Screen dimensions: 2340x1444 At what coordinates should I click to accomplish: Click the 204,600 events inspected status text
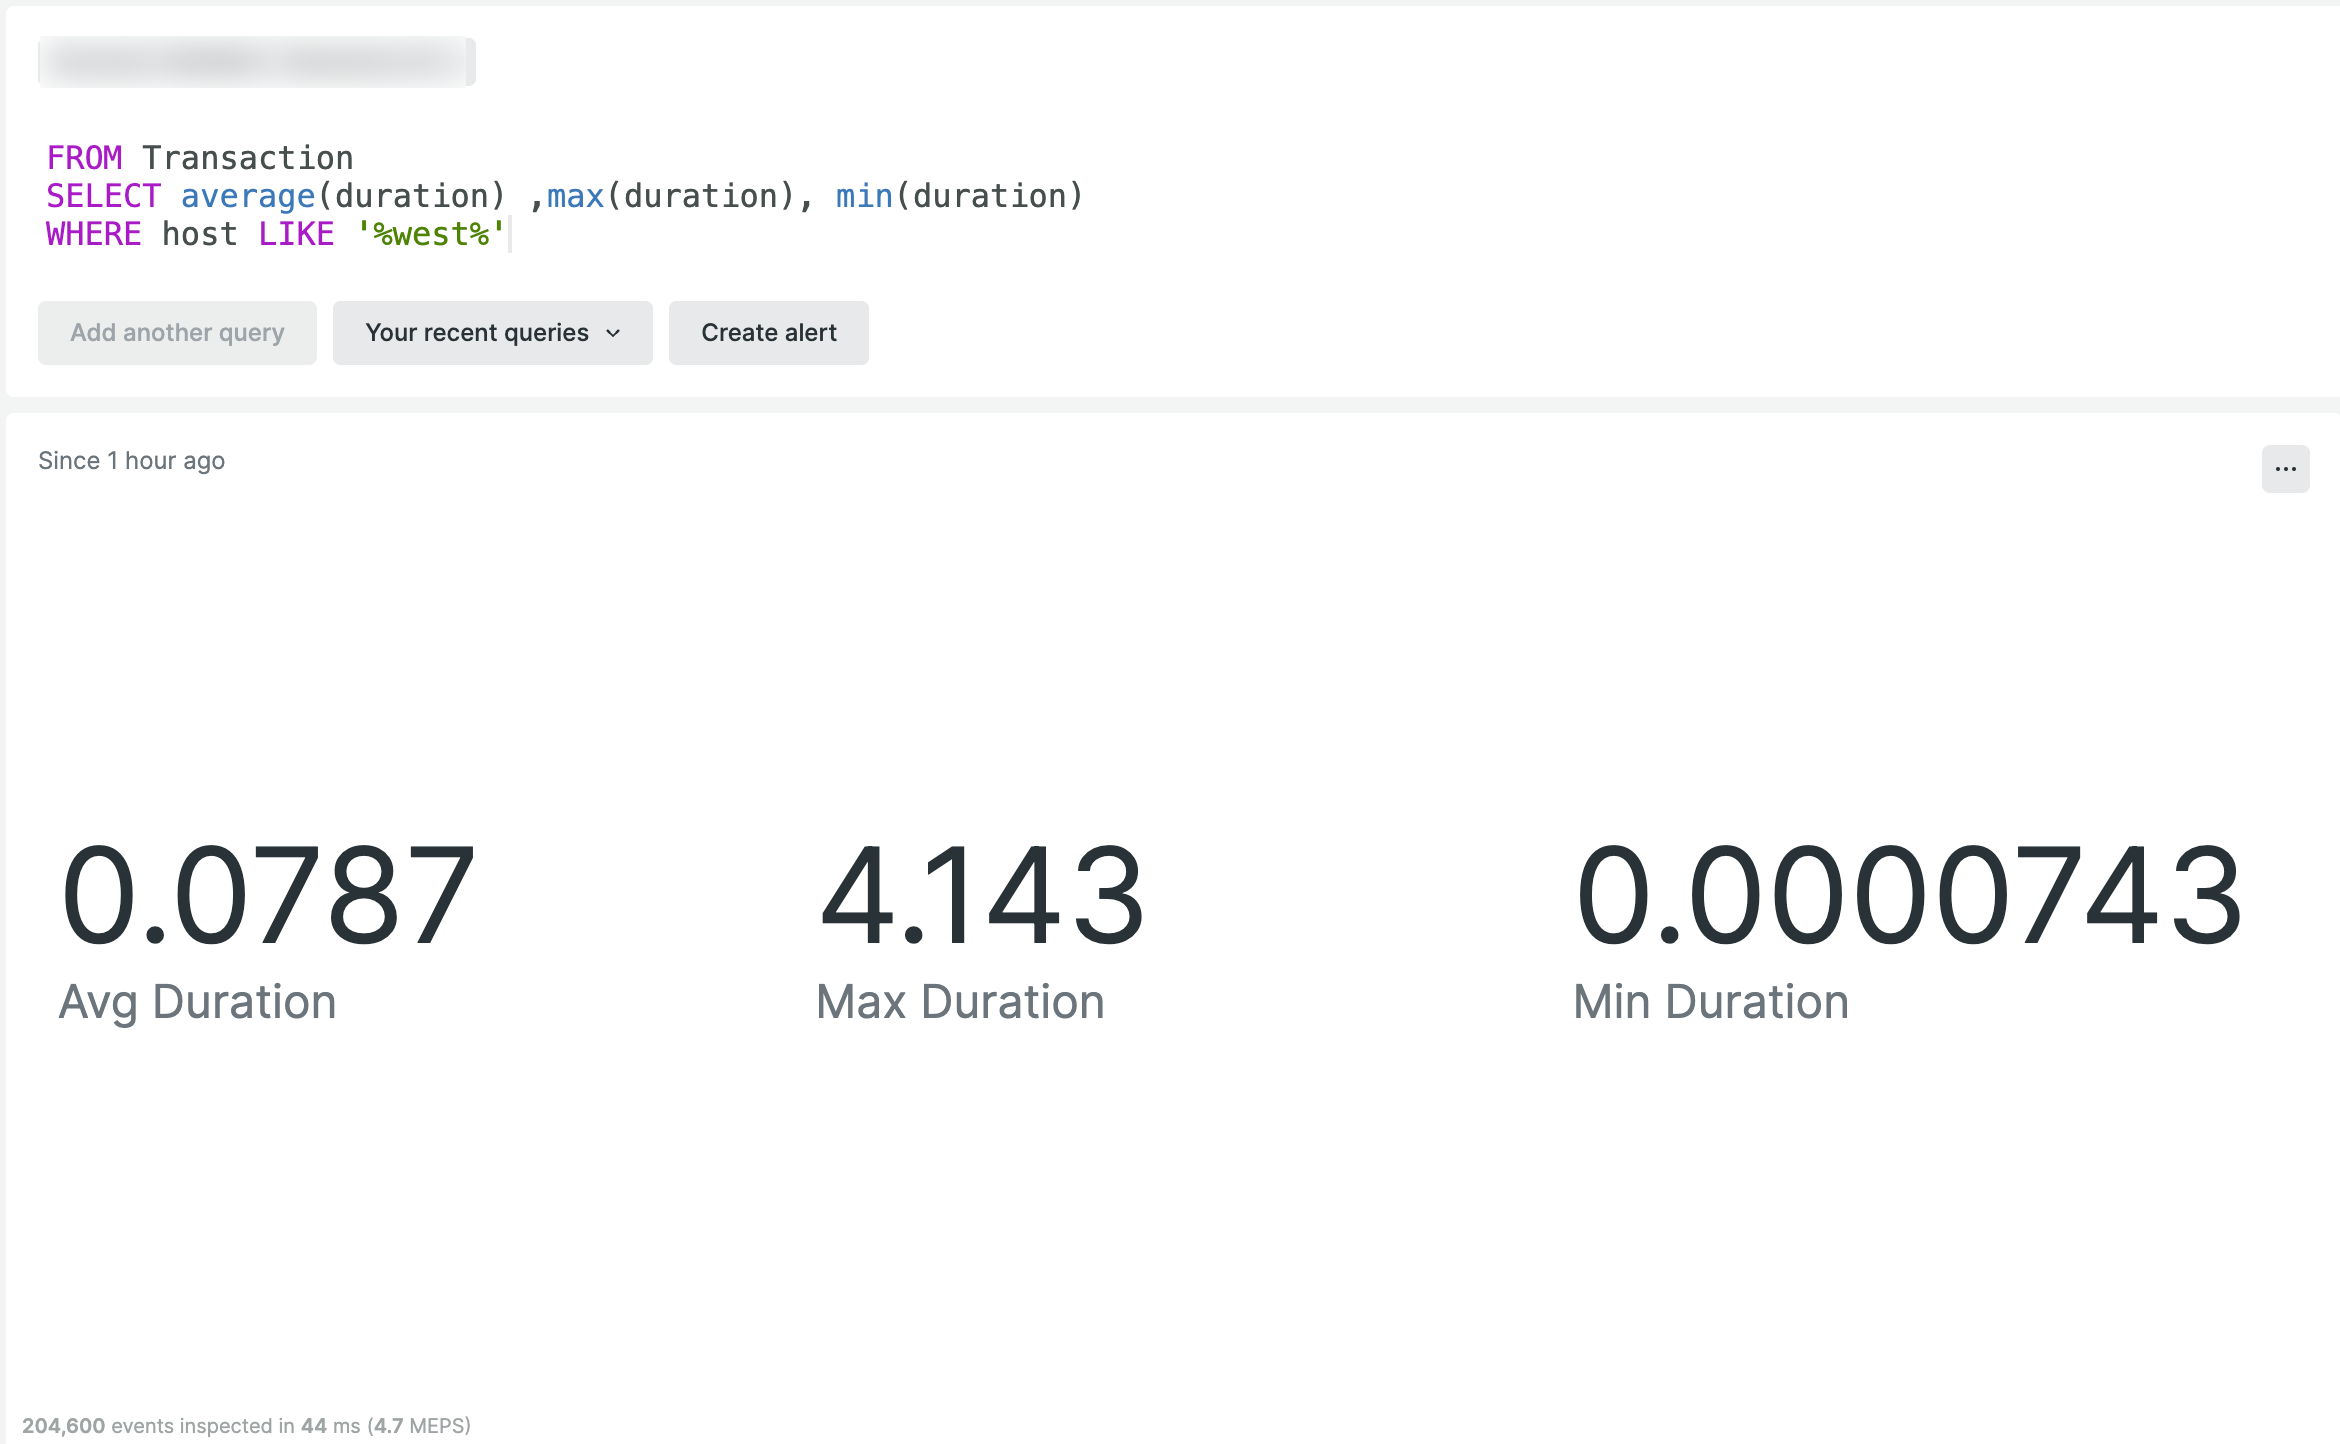(246, 1426)
